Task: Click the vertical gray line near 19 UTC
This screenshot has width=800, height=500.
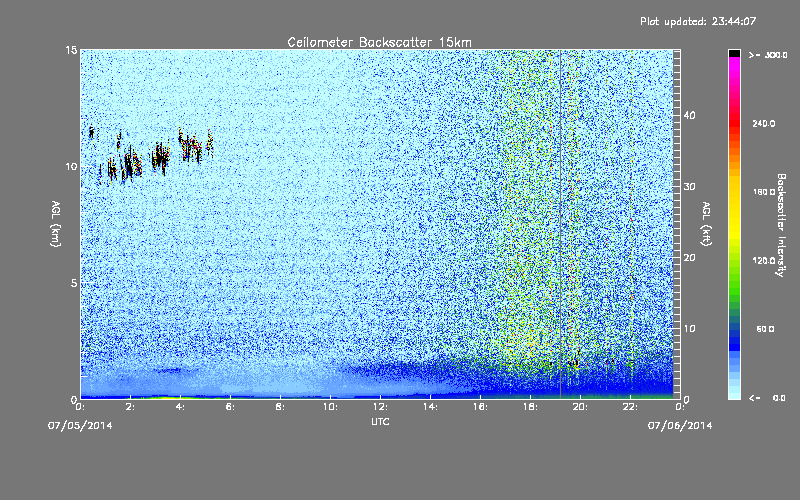Action: [x=560, y=224]
